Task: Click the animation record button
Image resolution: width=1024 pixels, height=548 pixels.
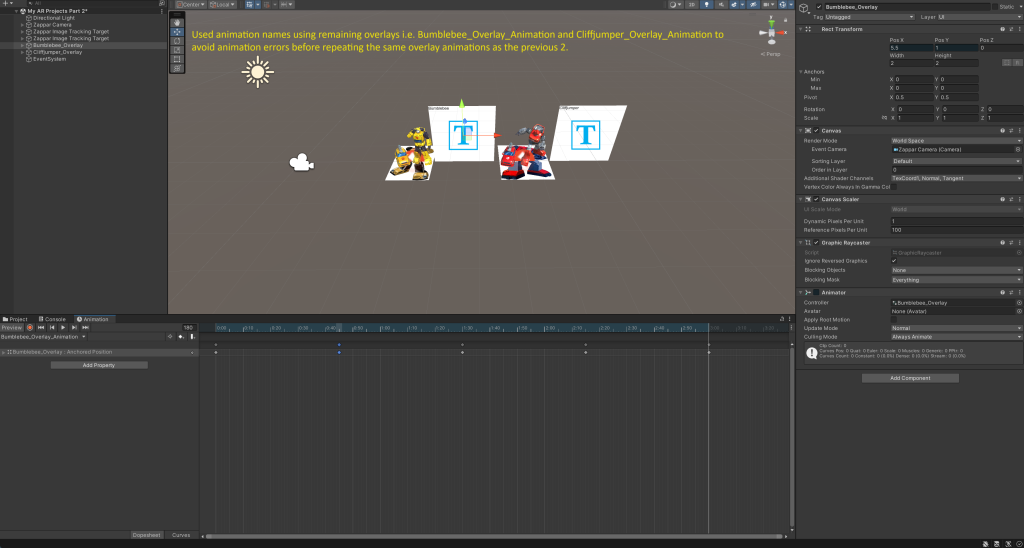Action: [x=29, y=327]
